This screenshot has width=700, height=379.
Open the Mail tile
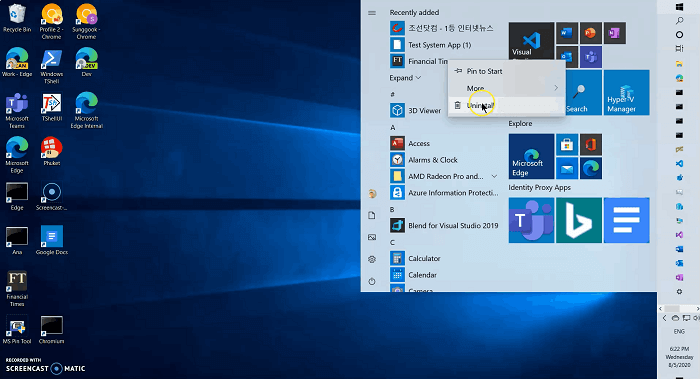pos(567,168)
